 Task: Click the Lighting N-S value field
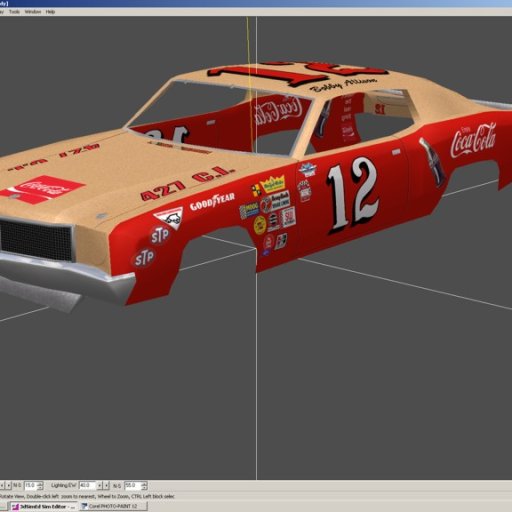pos(132,485)
